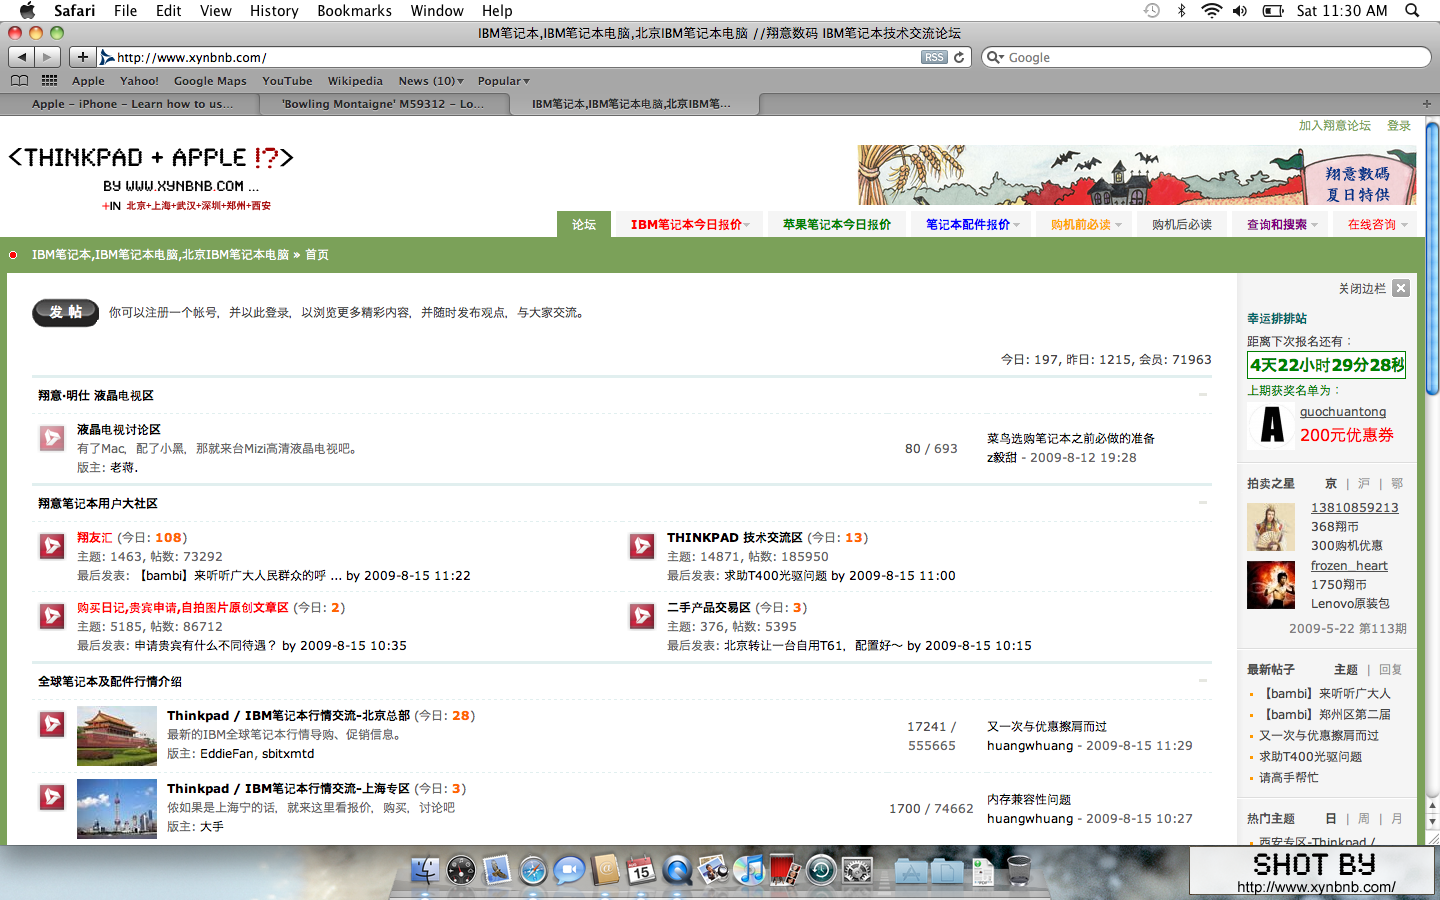Click the Shanghai skyline forum thumbnail
This screenshot has height=900, width=1440.
(117, 808)
